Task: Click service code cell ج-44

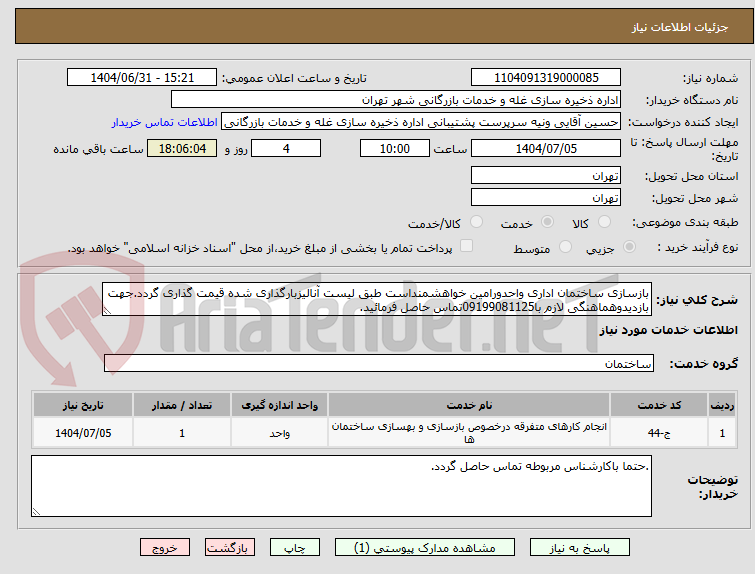Action: coord(659,433)
